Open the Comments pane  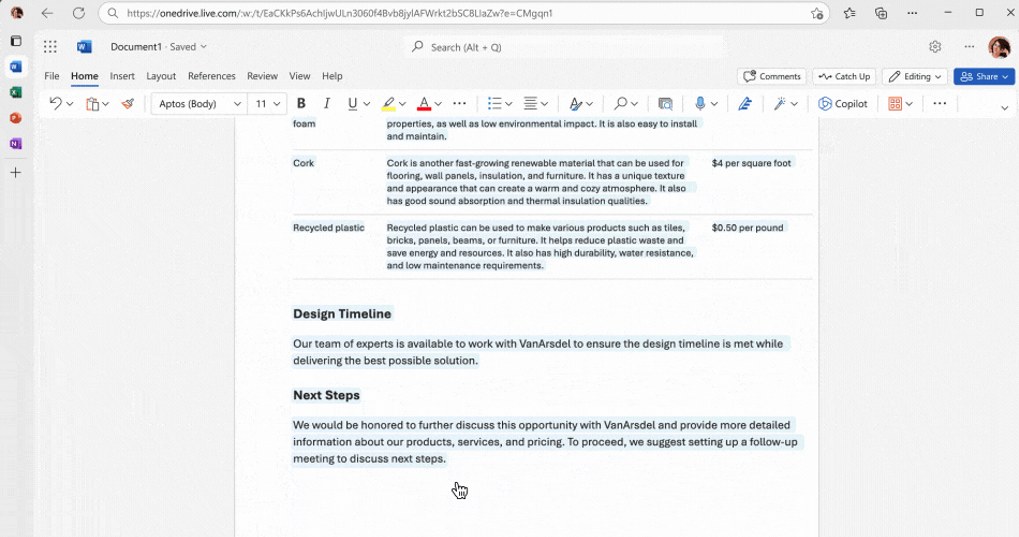(772, 76)
